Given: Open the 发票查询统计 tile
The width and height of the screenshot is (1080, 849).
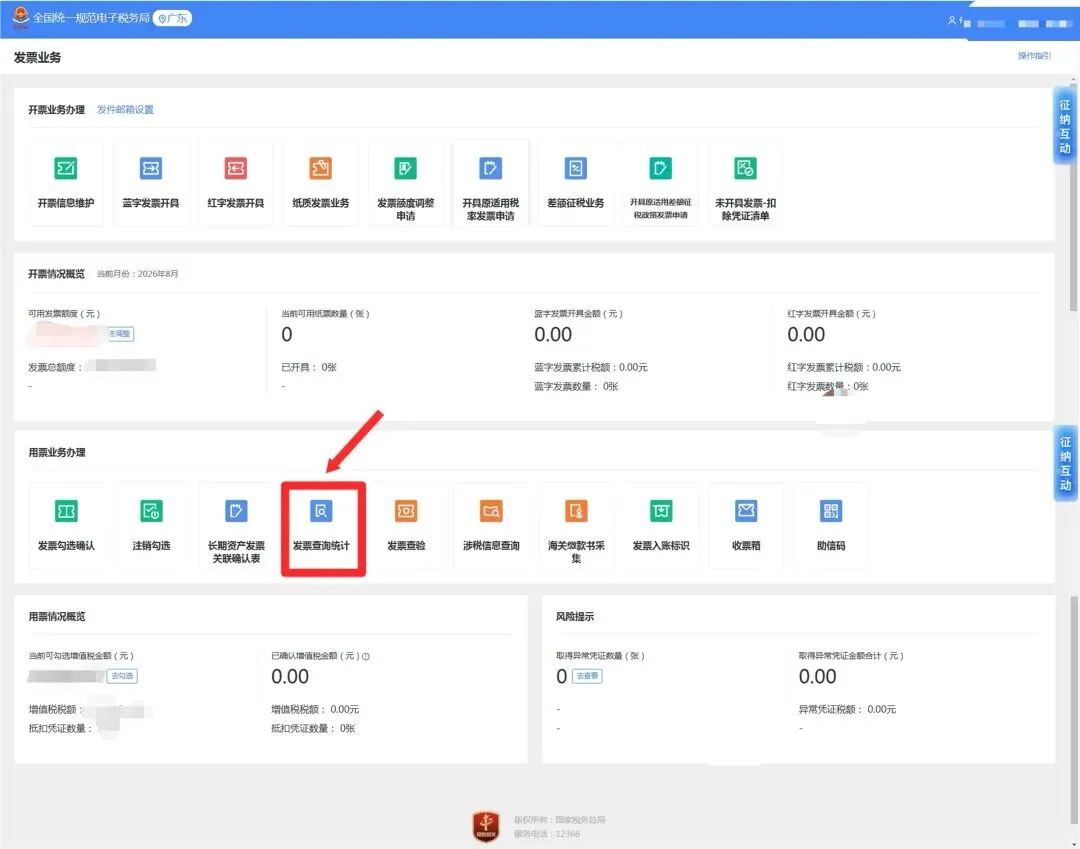Looking at the screenshot, I should (x=321, y=525).
